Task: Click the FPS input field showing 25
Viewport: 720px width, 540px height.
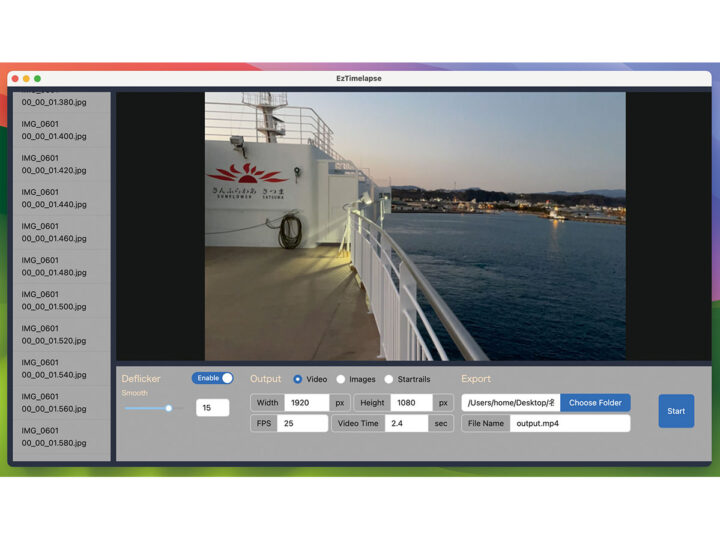Action: (x=303, y=423)
